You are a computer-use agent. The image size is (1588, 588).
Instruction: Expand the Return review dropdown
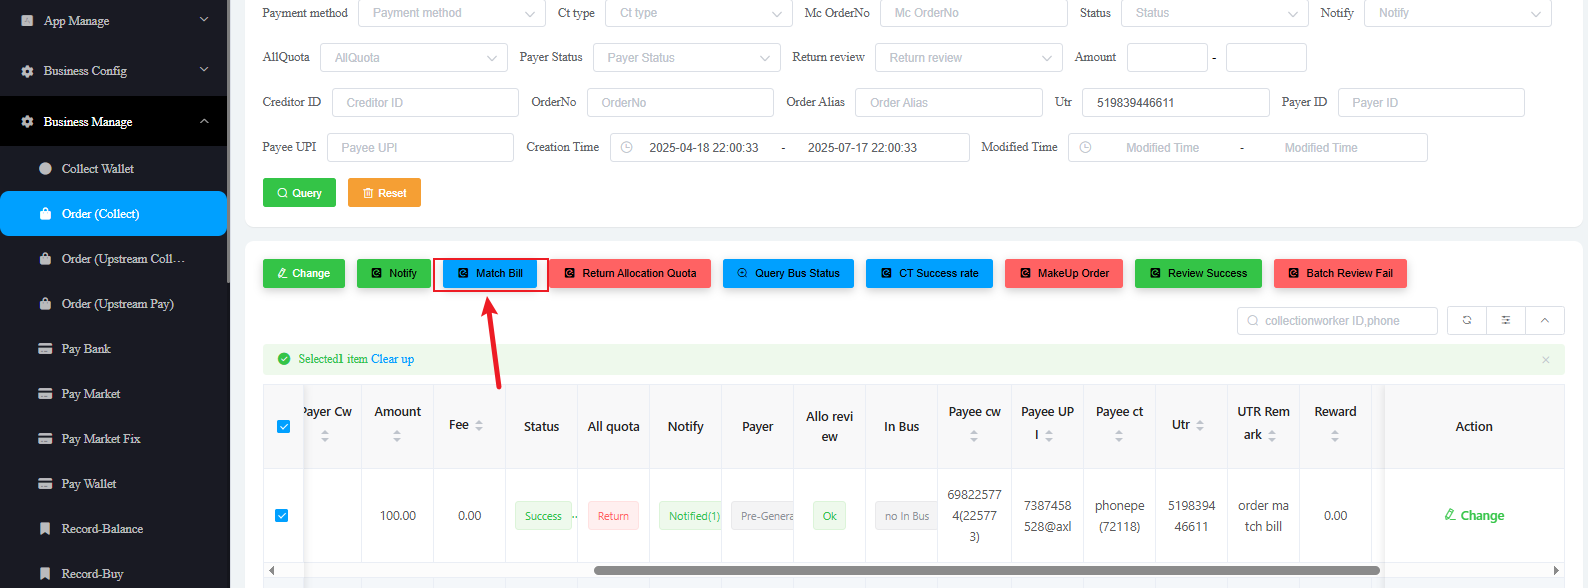[968, 58]
